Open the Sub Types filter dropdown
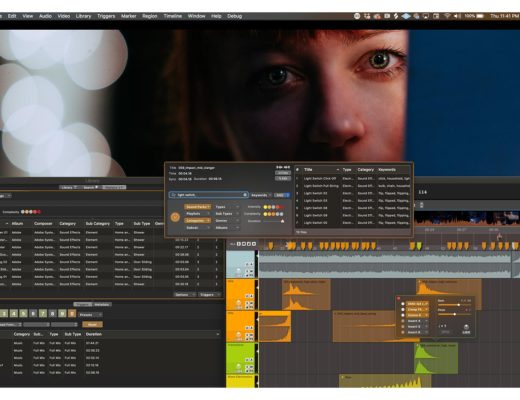520x400 pixels. tap(227, 214)
